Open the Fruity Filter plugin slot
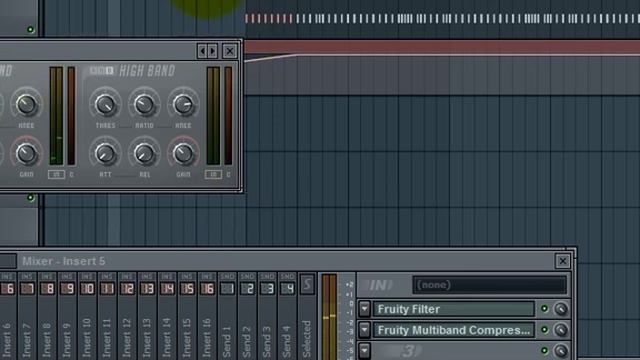 (453, 309)
